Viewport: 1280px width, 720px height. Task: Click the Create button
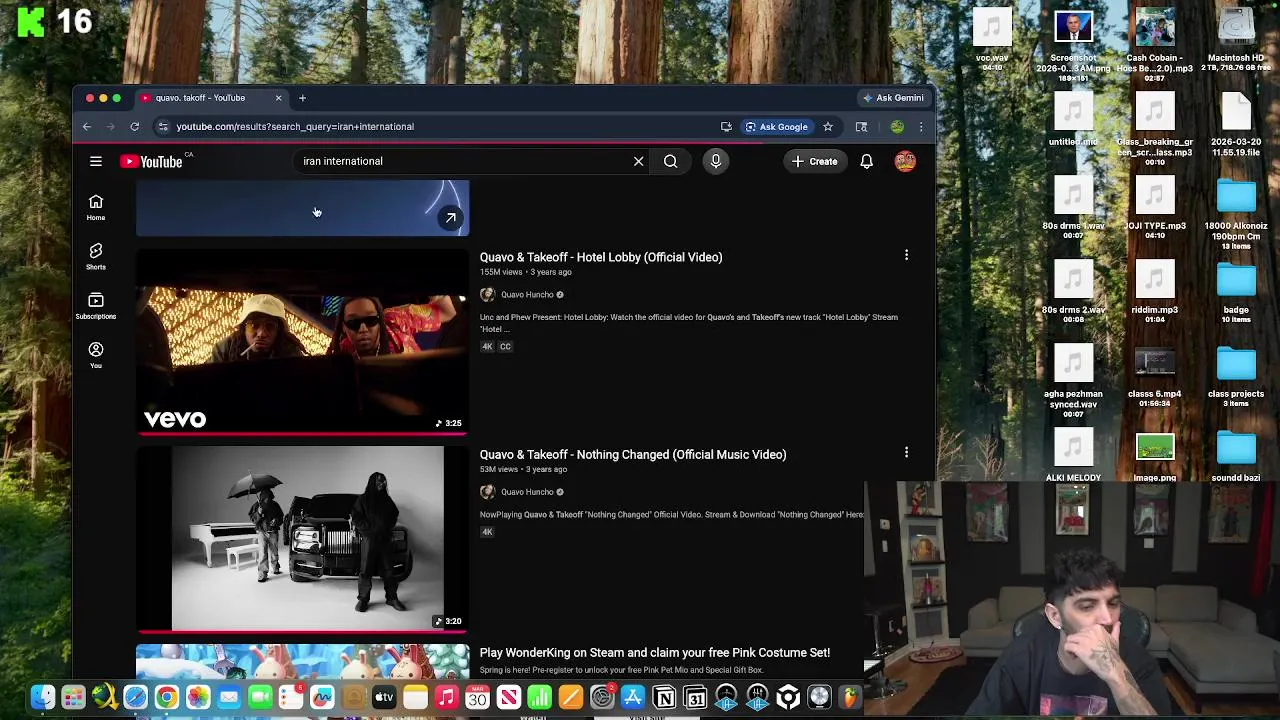pos(814,161)
